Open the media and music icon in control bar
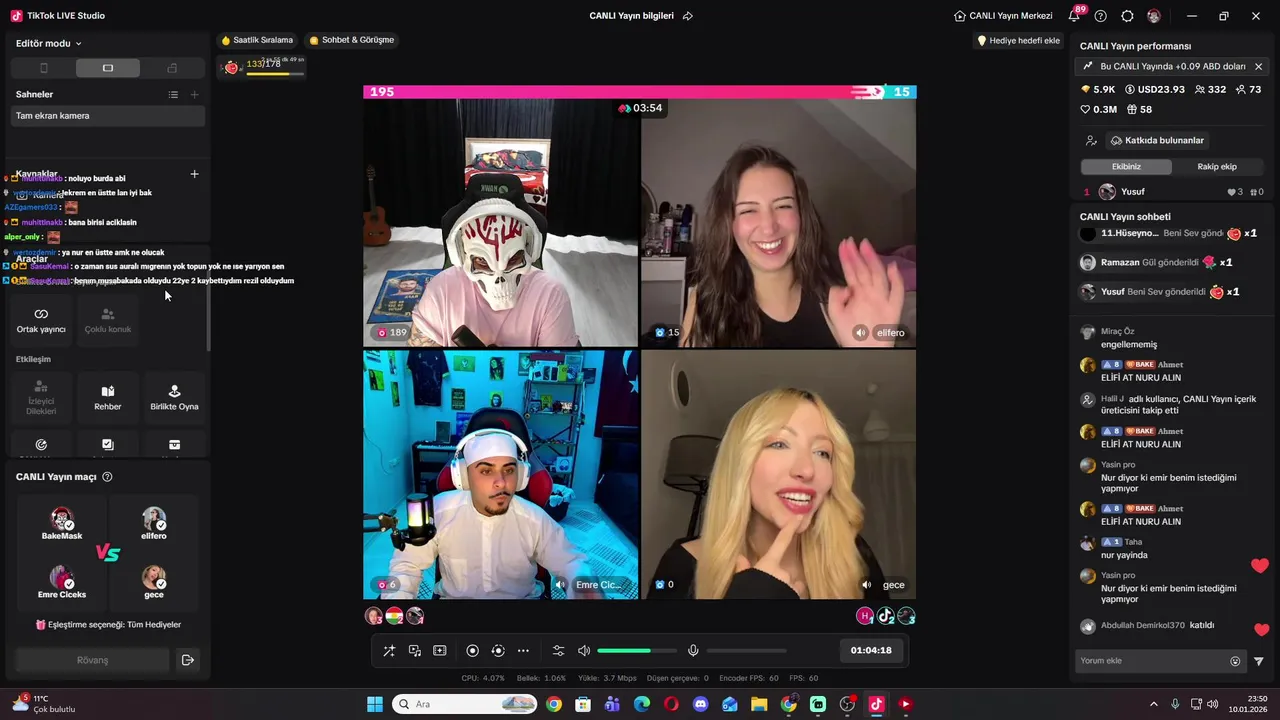Image resolution: width=1280 pixels, height=720 pixels. (414, 651)
